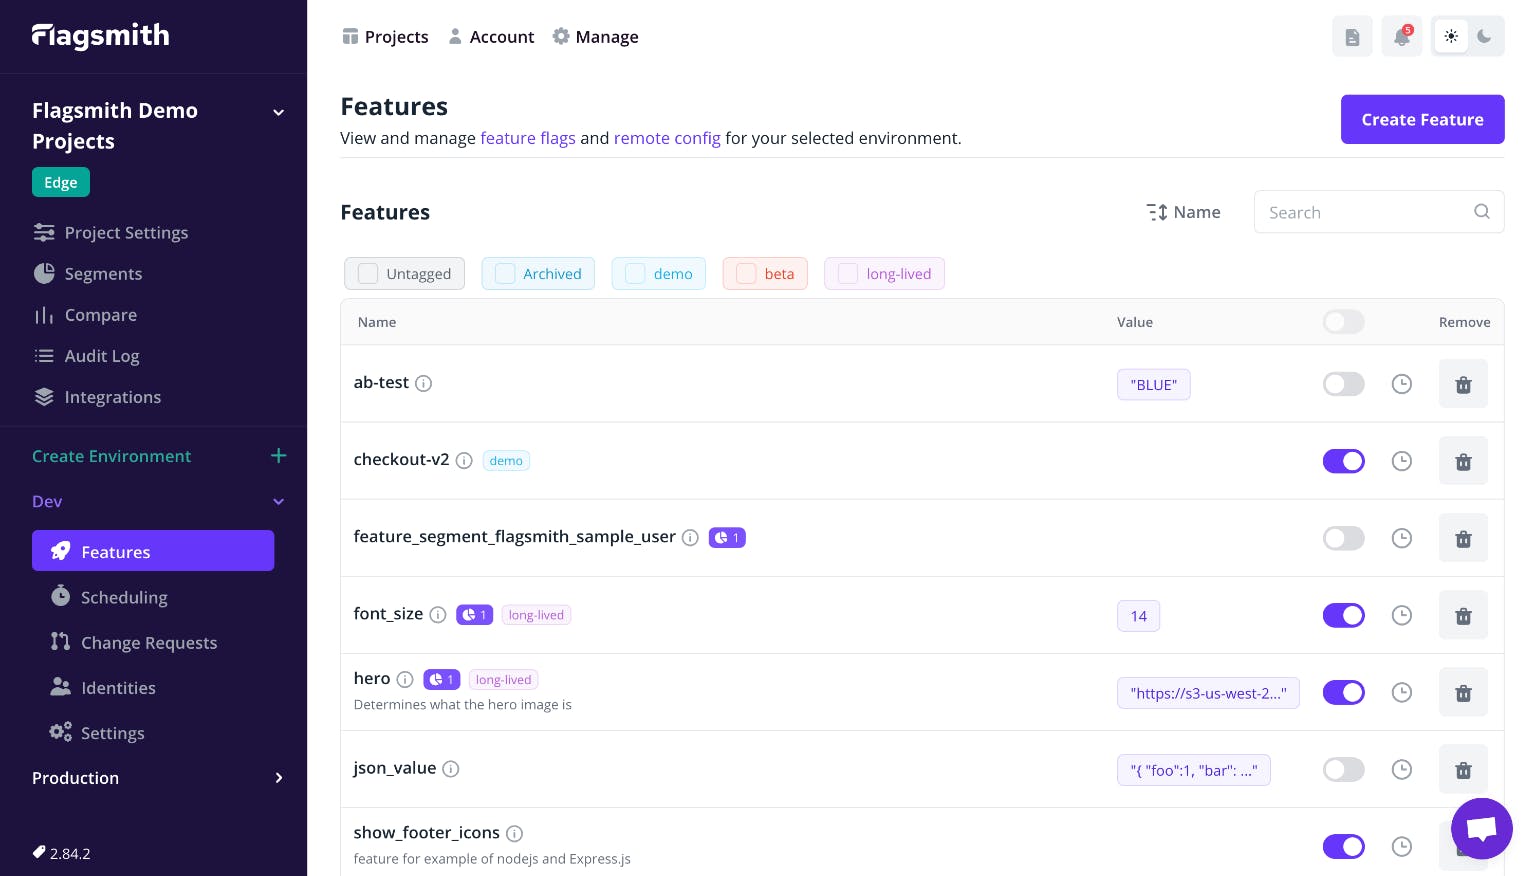Disable the hero feature toggle
Screen dimensions: 1534x876
[x=1343, y=692]
